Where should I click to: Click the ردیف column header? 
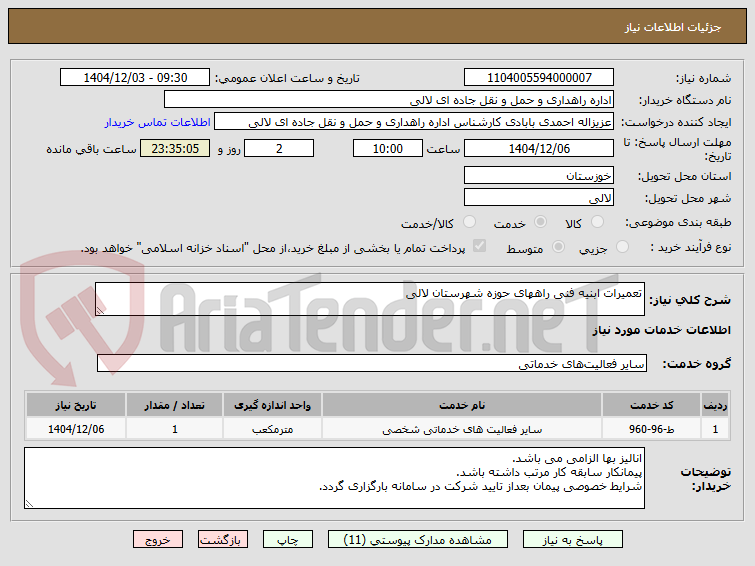click(716, 405)
